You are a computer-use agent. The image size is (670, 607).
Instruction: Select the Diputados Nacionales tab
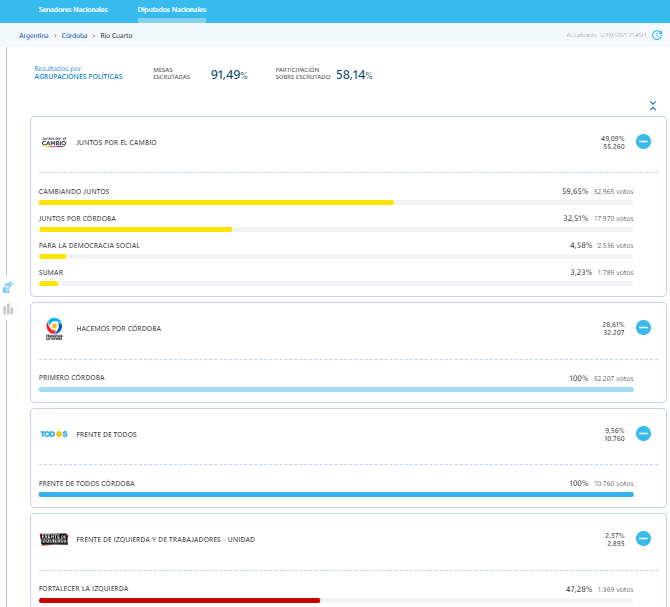pyautogui.click(x=172, y=10)
